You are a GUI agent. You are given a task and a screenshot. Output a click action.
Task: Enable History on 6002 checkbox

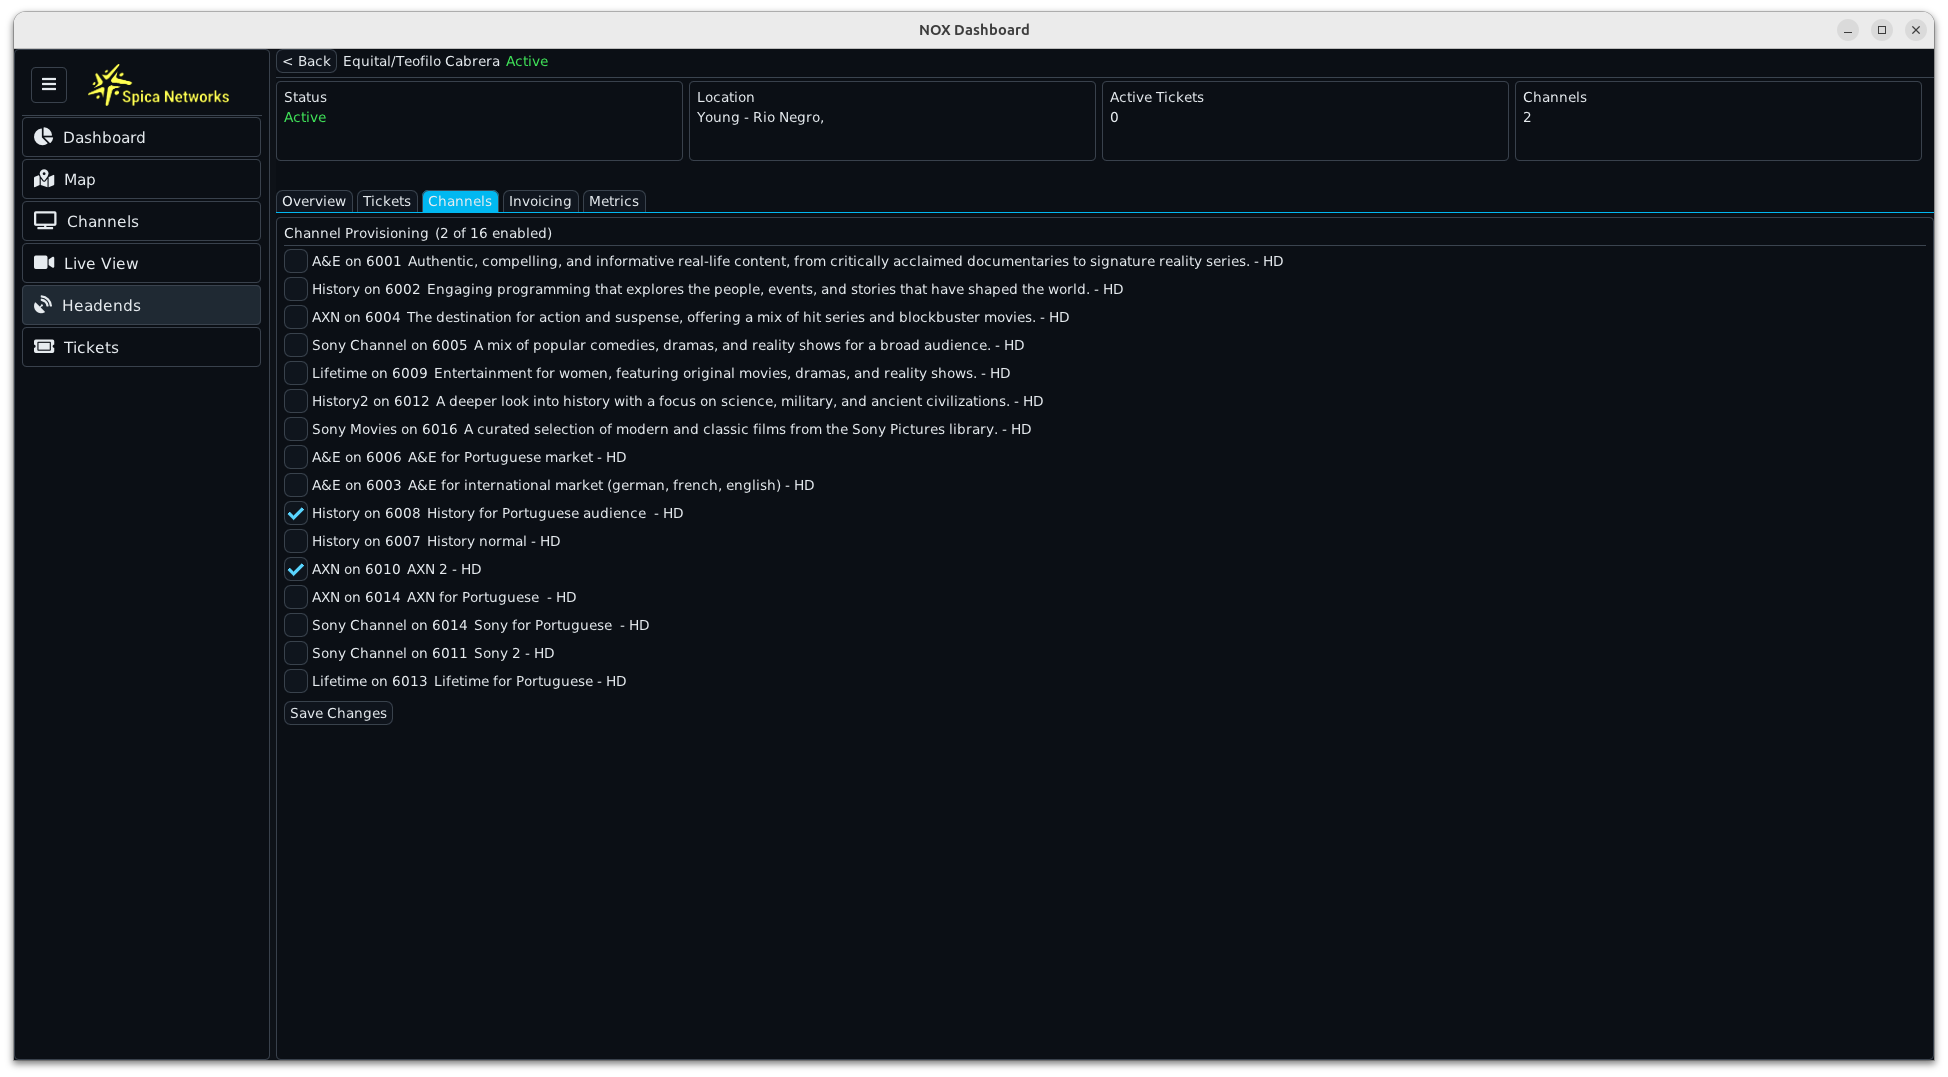tap(296, 289)
